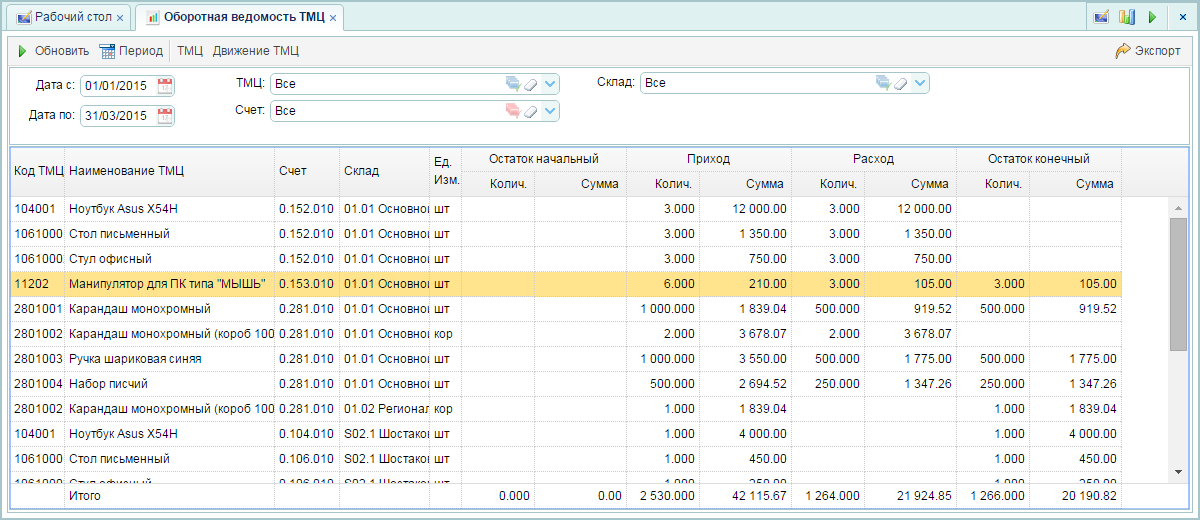The height and width of the screenshot is (520, 1200).
Task: Click the bar chart icon in the top-right toolbar
Action: coord(1127,17)
